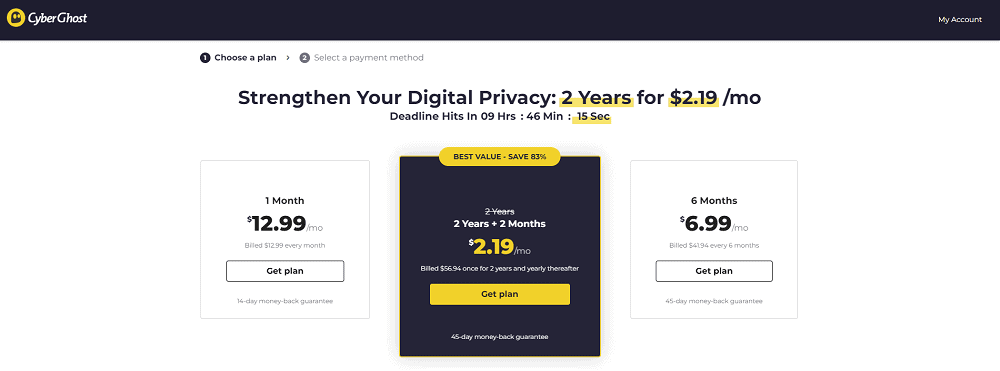Get the 6 Months plan
The width and height of the screenshot is (1000, 371).
coord(714,271)
